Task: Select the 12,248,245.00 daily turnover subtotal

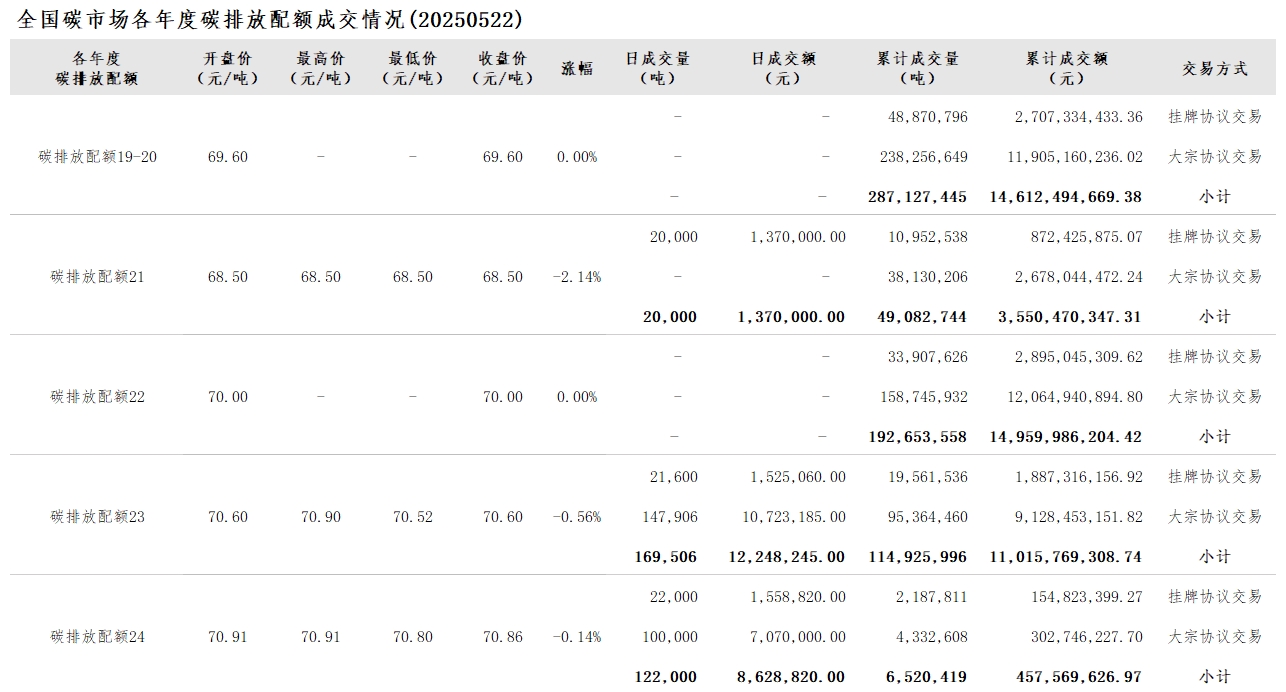Action: [x=791, y=557]
